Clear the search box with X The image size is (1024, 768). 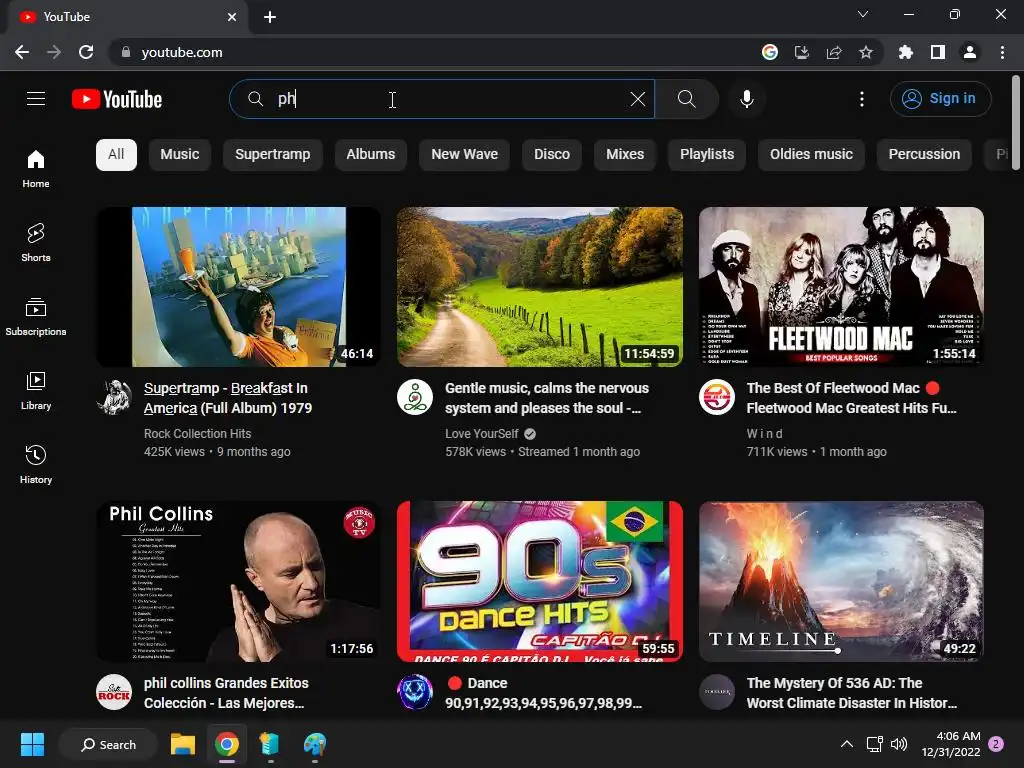pyautogui.click(x=637, y=99)
